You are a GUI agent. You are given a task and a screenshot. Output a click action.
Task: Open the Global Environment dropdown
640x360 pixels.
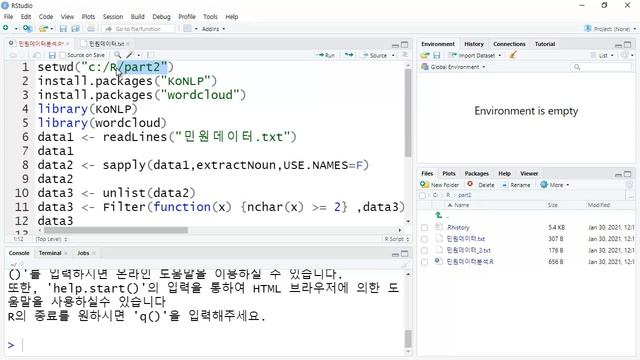click(x=453, y=67)
